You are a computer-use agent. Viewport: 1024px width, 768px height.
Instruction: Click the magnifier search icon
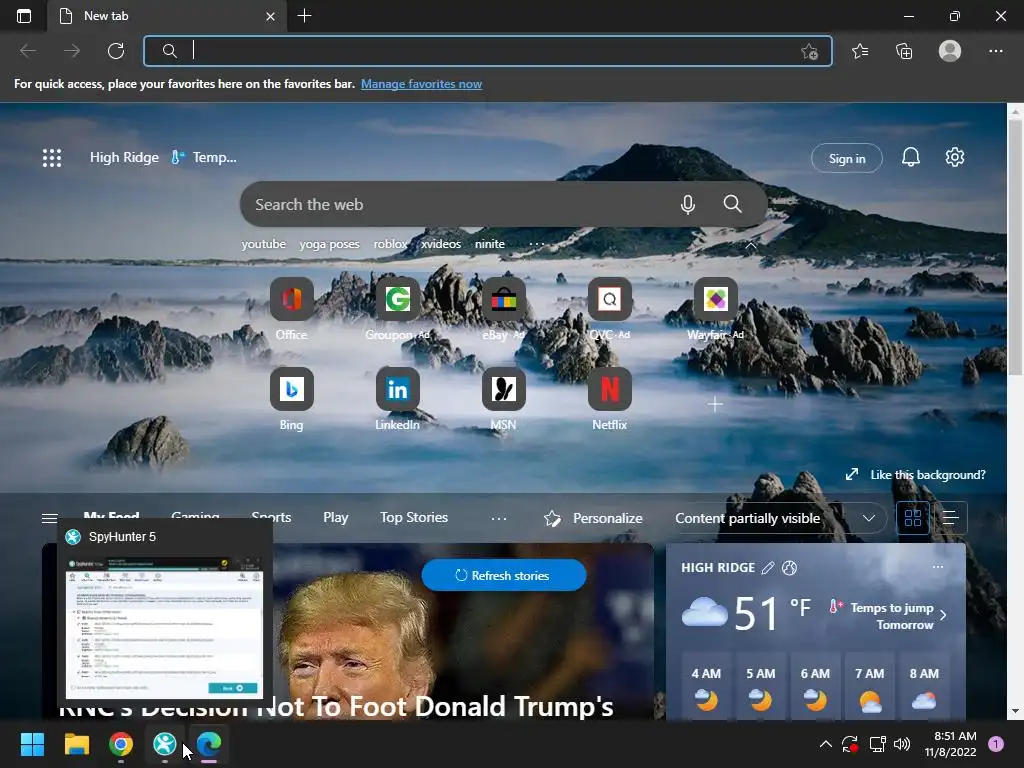pos(732,204)
